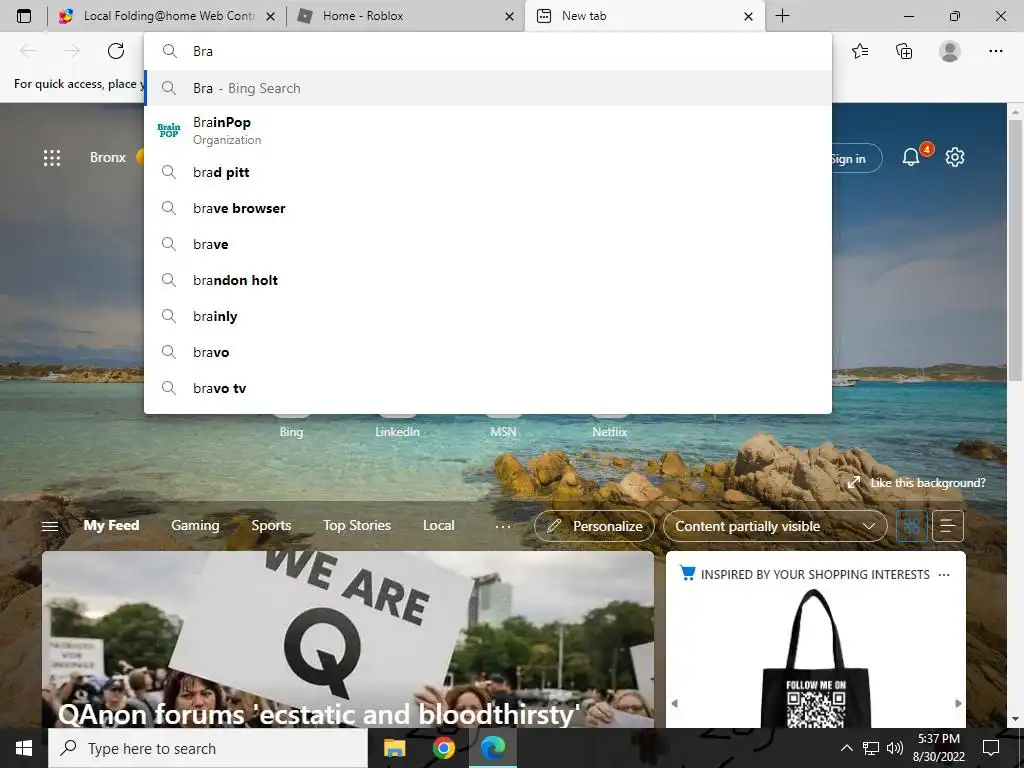Open the Collections icon
The width and height of the screenshot is (1024, 768).
coord(904,51)
